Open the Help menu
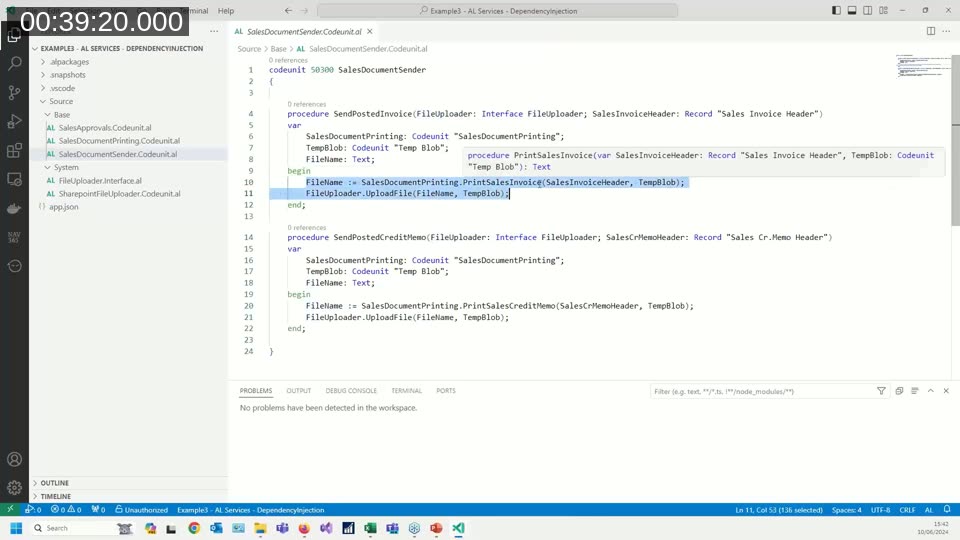This screenshot has width=960, height=540. pos(226,10)
